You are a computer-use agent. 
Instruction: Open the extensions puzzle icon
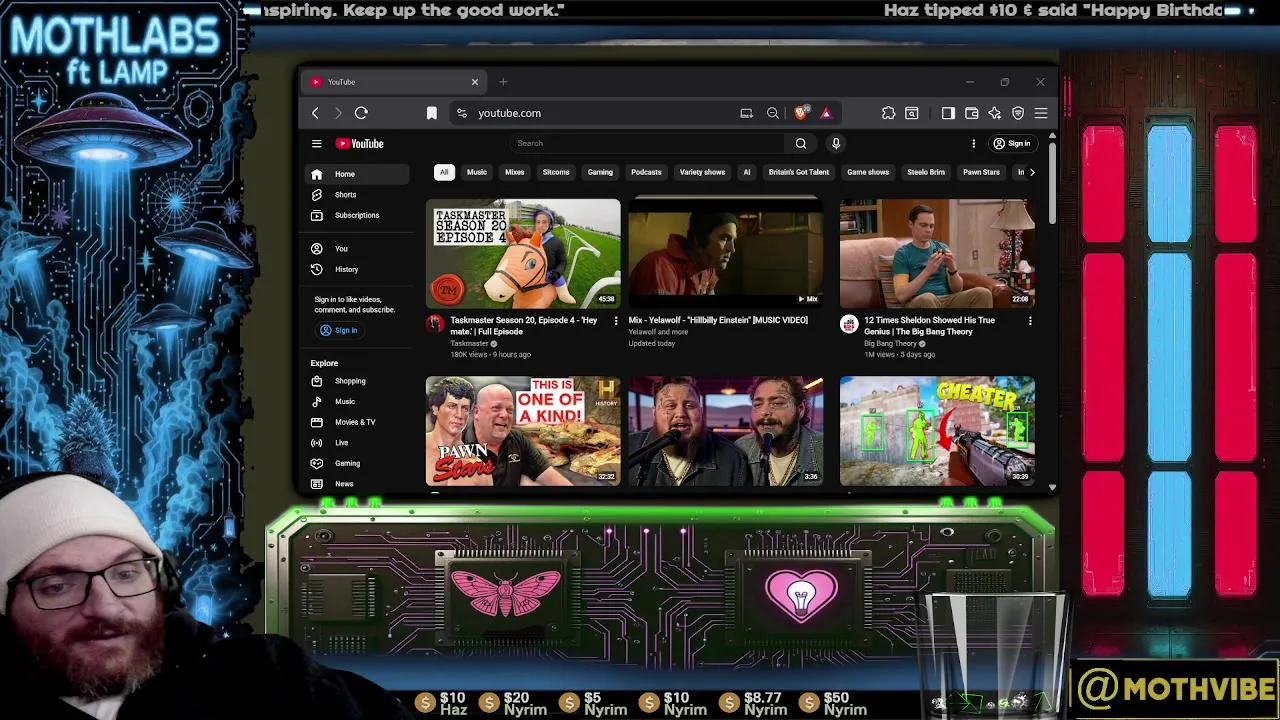(x=888, y=113)
